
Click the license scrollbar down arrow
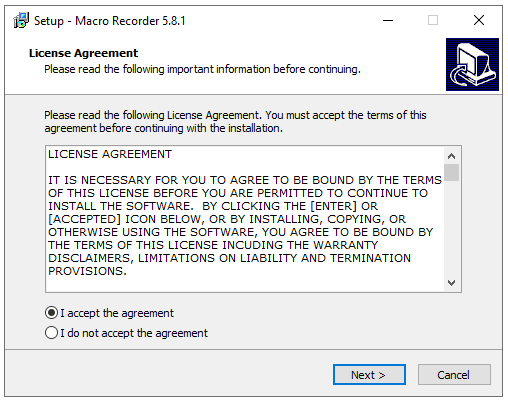(x=451, y=283)
